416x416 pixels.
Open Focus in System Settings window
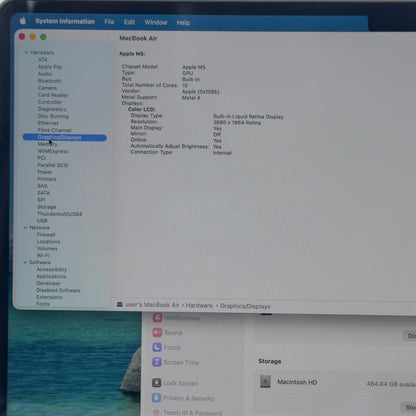click(167, 347)
